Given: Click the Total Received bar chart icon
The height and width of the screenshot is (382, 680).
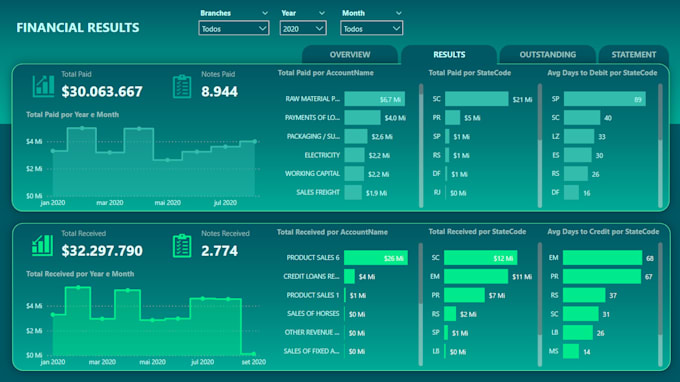Looking at the screenshot, I should point(42,245).
